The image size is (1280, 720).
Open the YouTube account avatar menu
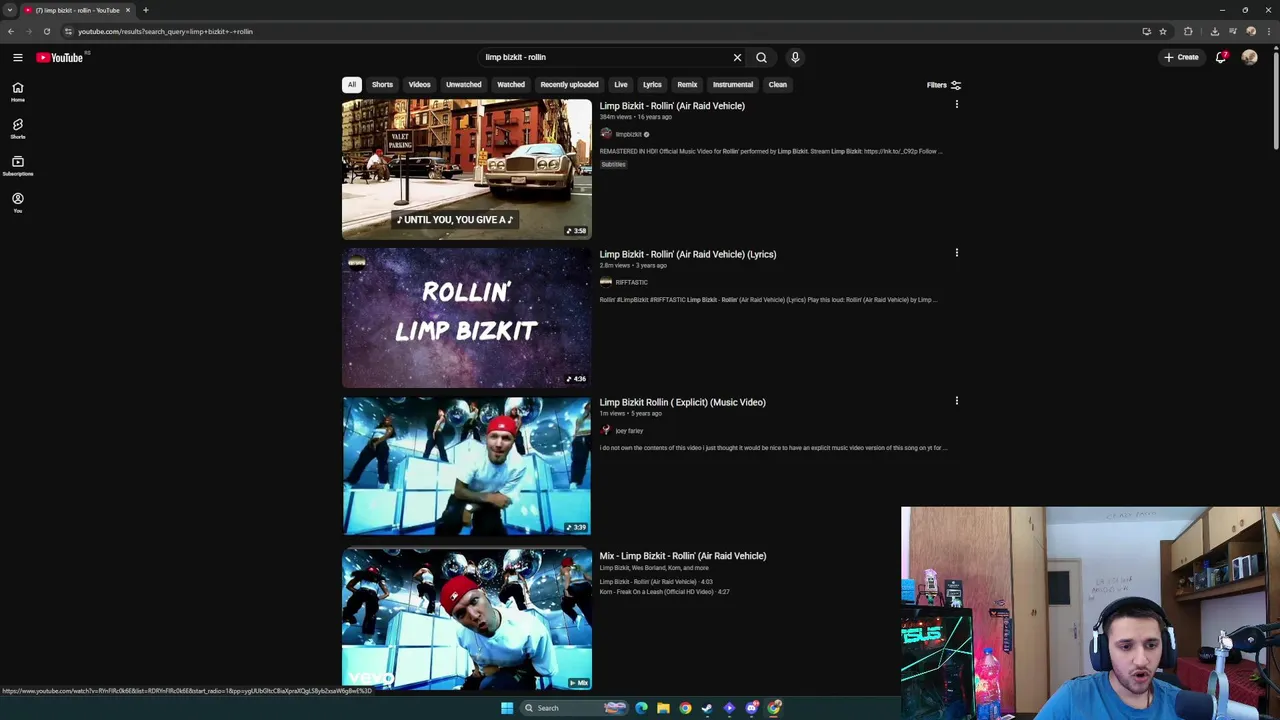[x=1249, y=57]
